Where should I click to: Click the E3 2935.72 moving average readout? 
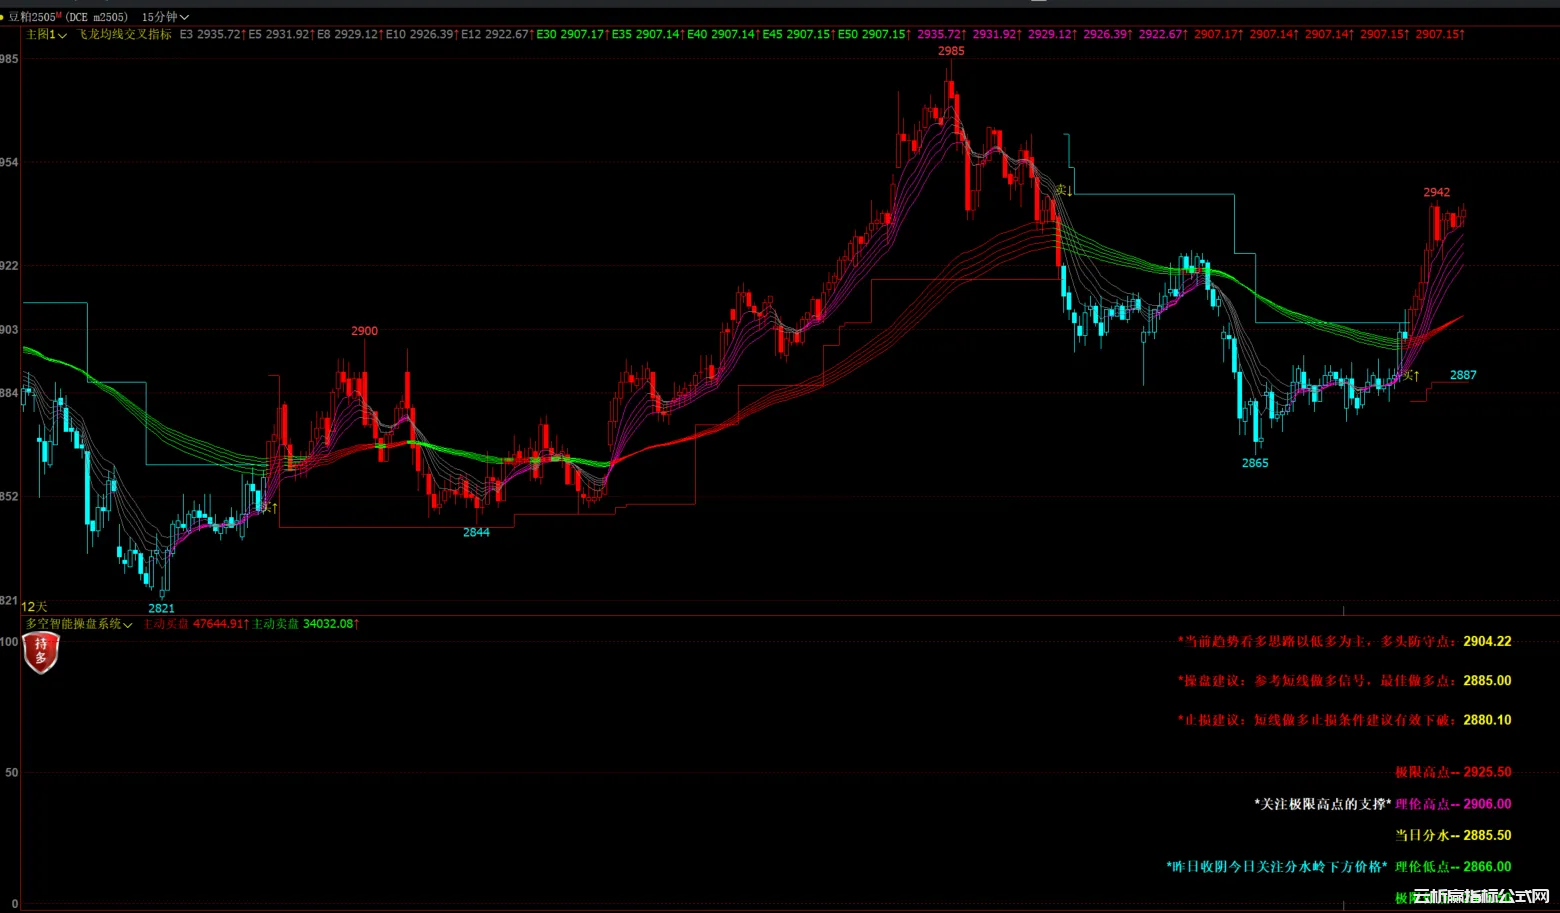point(211,35)
